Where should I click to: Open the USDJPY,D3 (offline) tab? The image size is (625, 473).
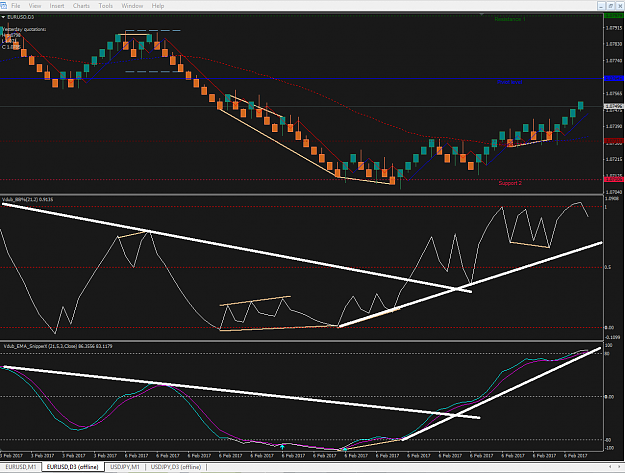point(176,467)
